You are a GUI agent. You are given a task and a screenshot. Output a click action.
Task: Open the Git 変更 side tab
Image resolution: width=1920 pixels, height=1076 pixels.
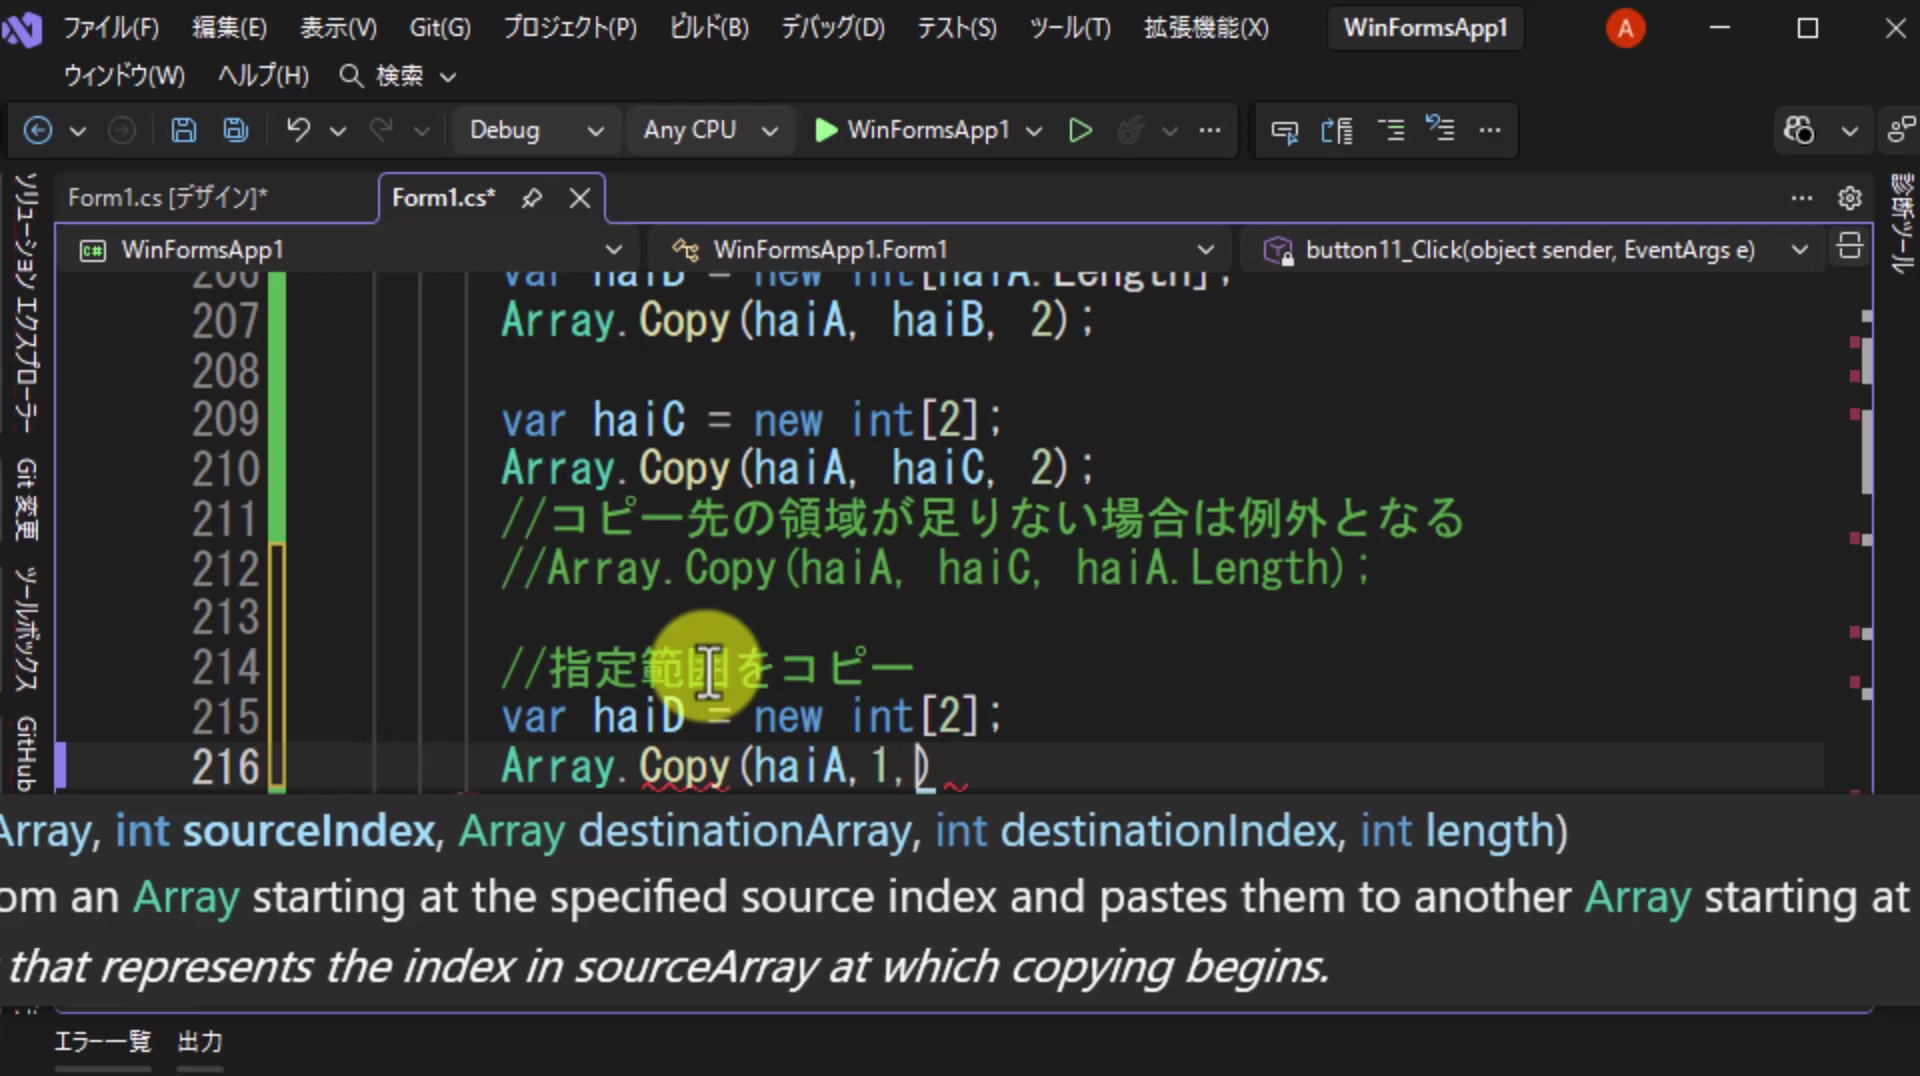(x=26, y=499)
